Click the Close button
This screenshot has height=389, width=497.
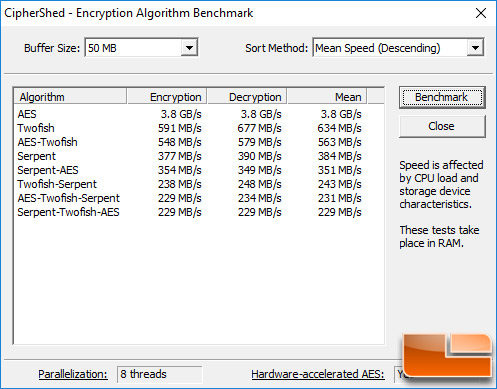(x=442, y=126)
